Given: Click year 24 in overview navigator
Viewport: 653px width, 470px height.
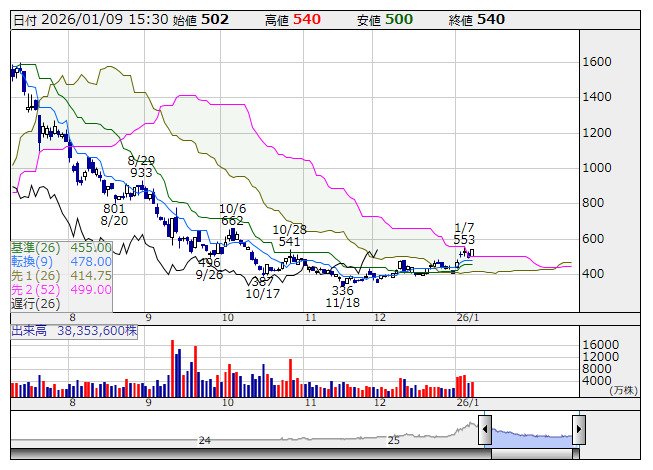Looking at the screenshot, I should (x=204, y=440).
